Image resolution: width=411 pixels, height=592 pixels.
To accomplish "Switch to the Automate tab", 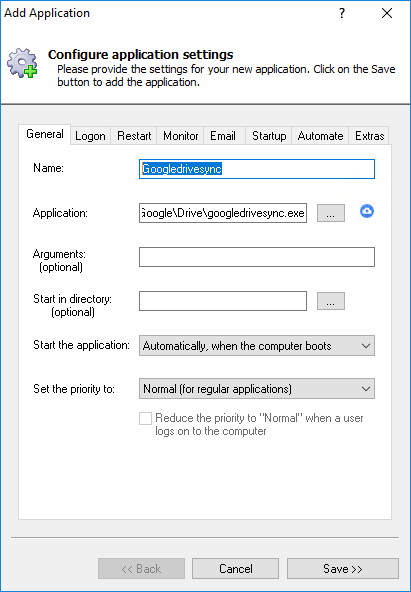I will (320, 136).
